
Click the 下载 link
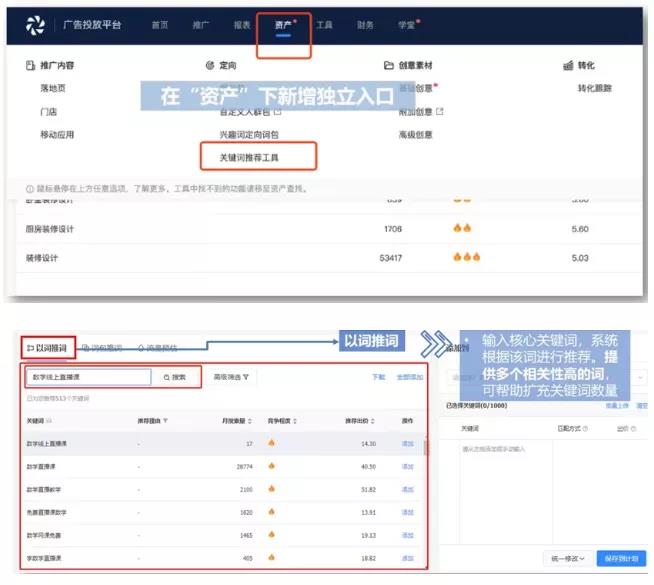(x=379, y=377)
